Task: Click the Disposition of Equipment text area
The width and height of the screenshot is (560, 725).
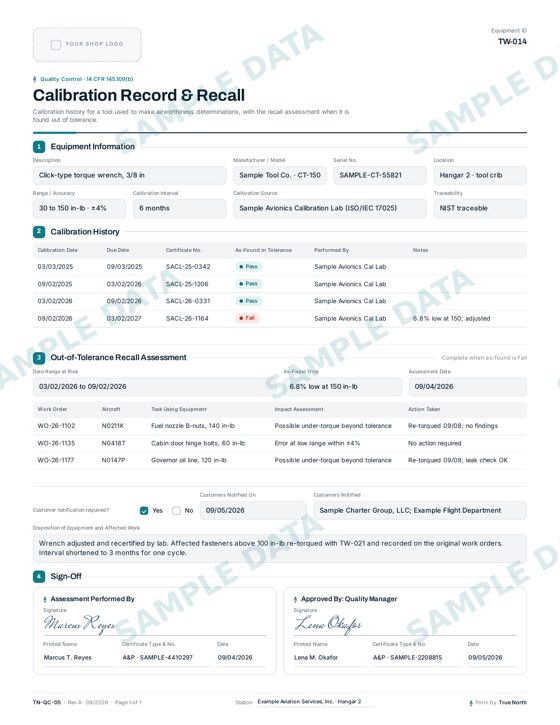Action: [x=280, y=548]
